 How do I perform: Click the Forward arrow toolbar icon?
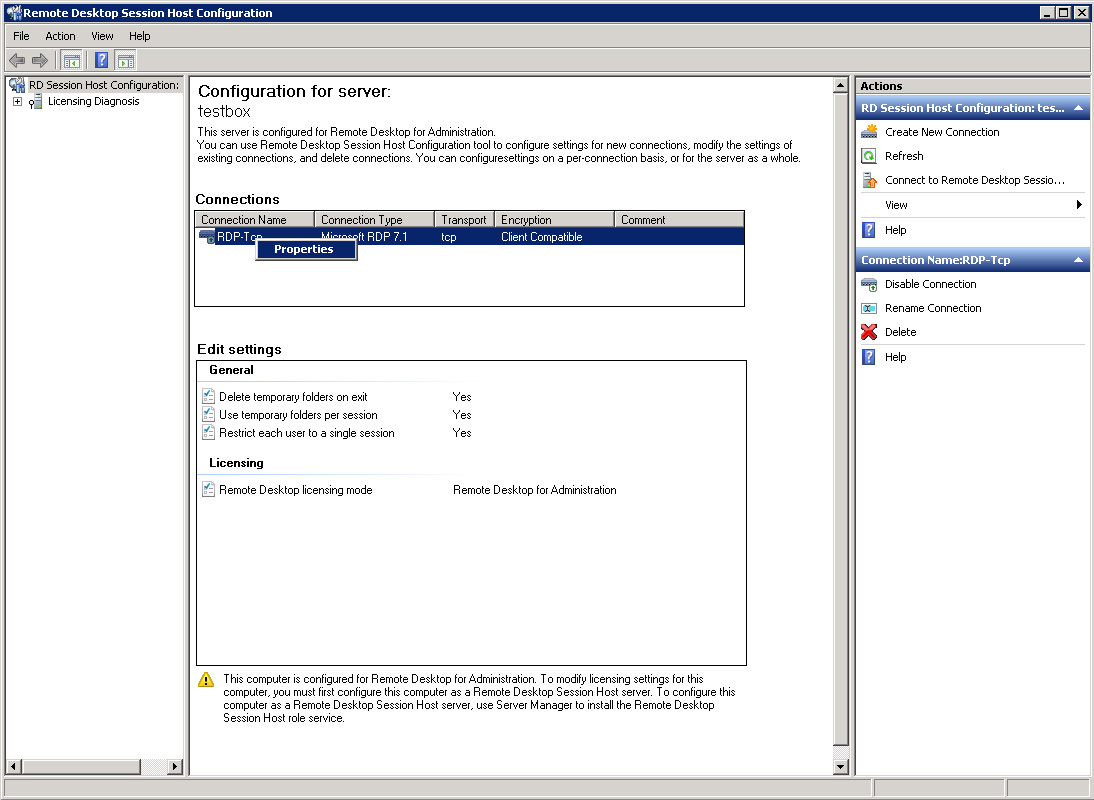click(x=40, y=61)
